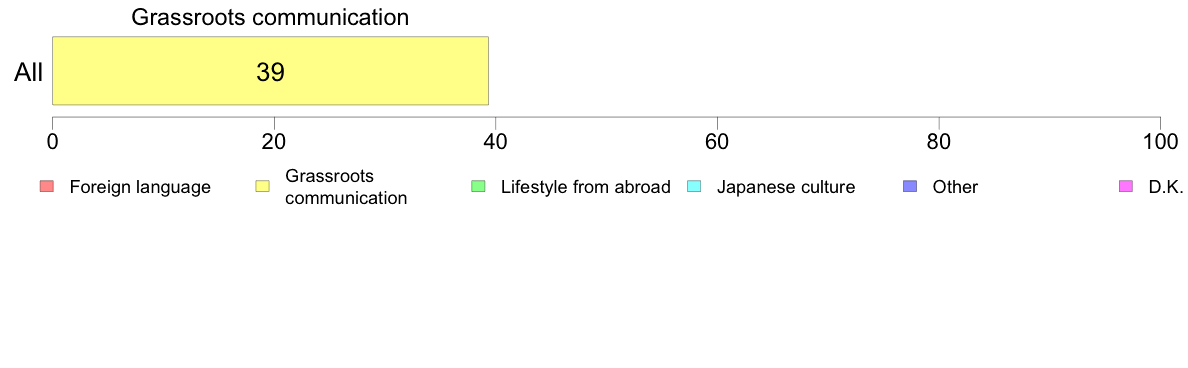Click the 100 axis tick label

[x=1159, y=142]
